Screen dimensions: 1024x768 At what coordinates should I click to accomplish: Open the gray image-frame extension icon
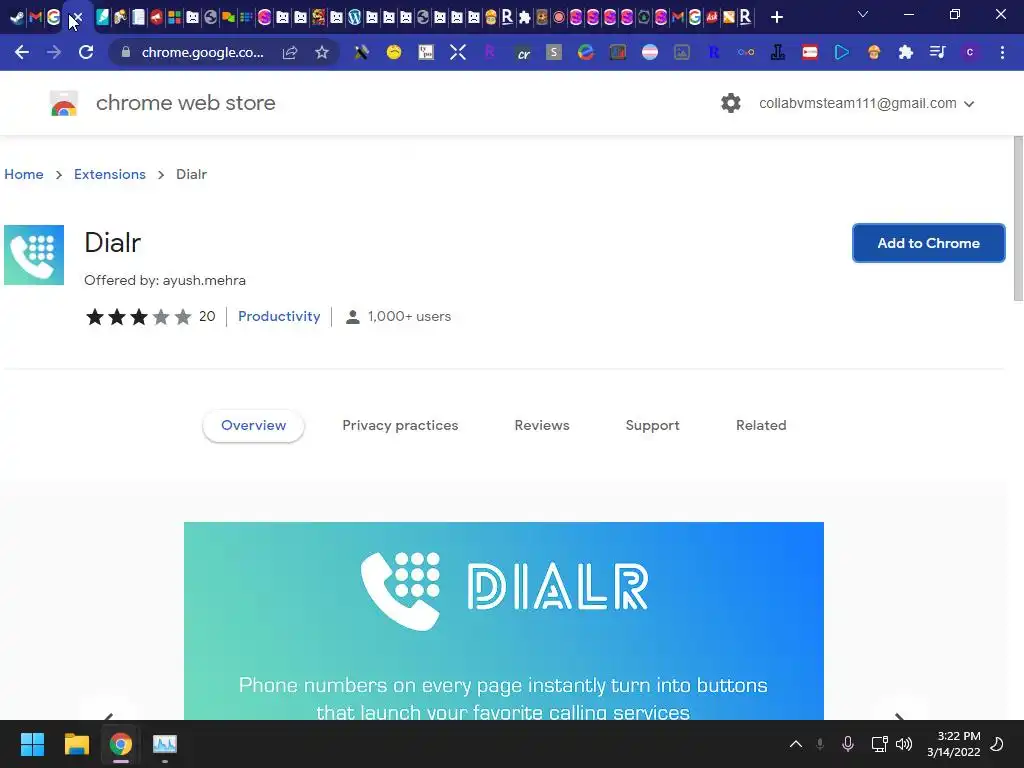[x=682, y=52]
